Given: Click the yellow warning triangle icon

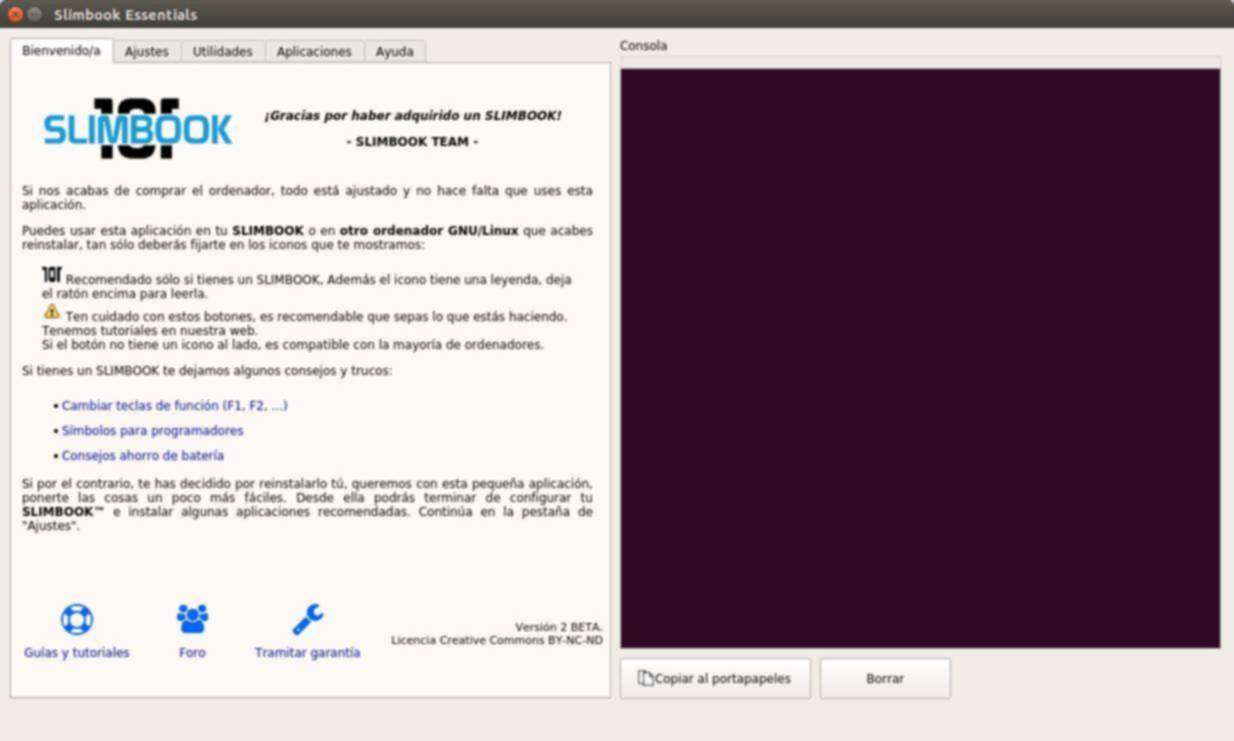Looking at the screenshot, I should [52, 312].
